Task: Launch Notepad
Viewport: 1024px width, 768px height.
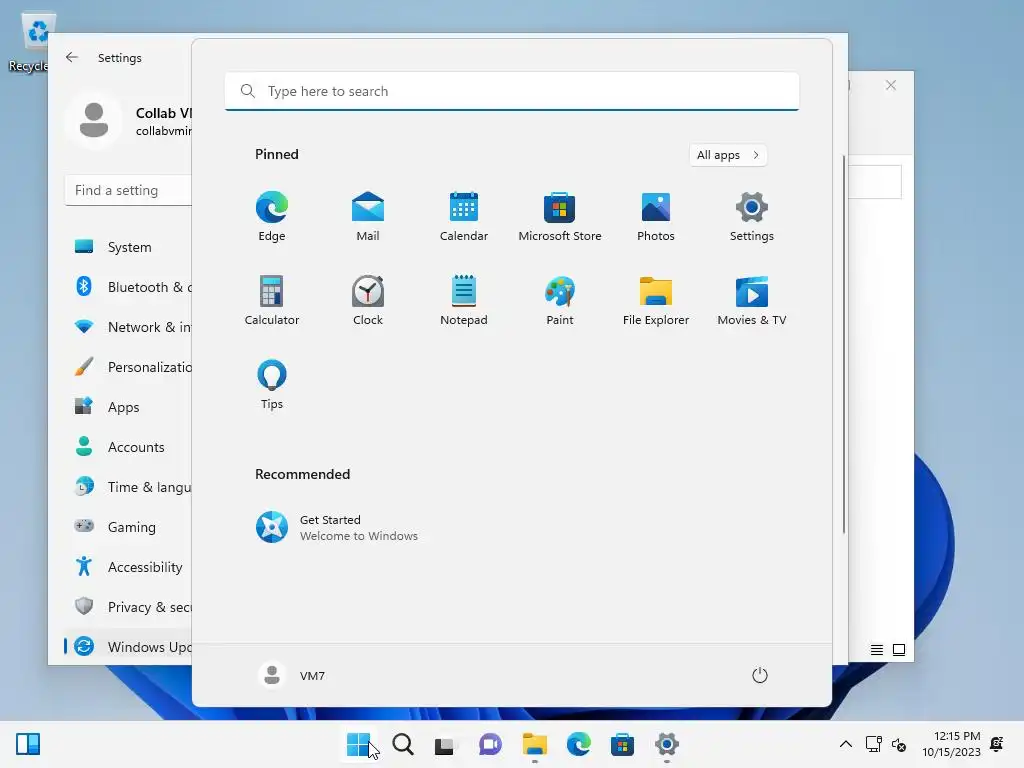Action: (464, 300)
